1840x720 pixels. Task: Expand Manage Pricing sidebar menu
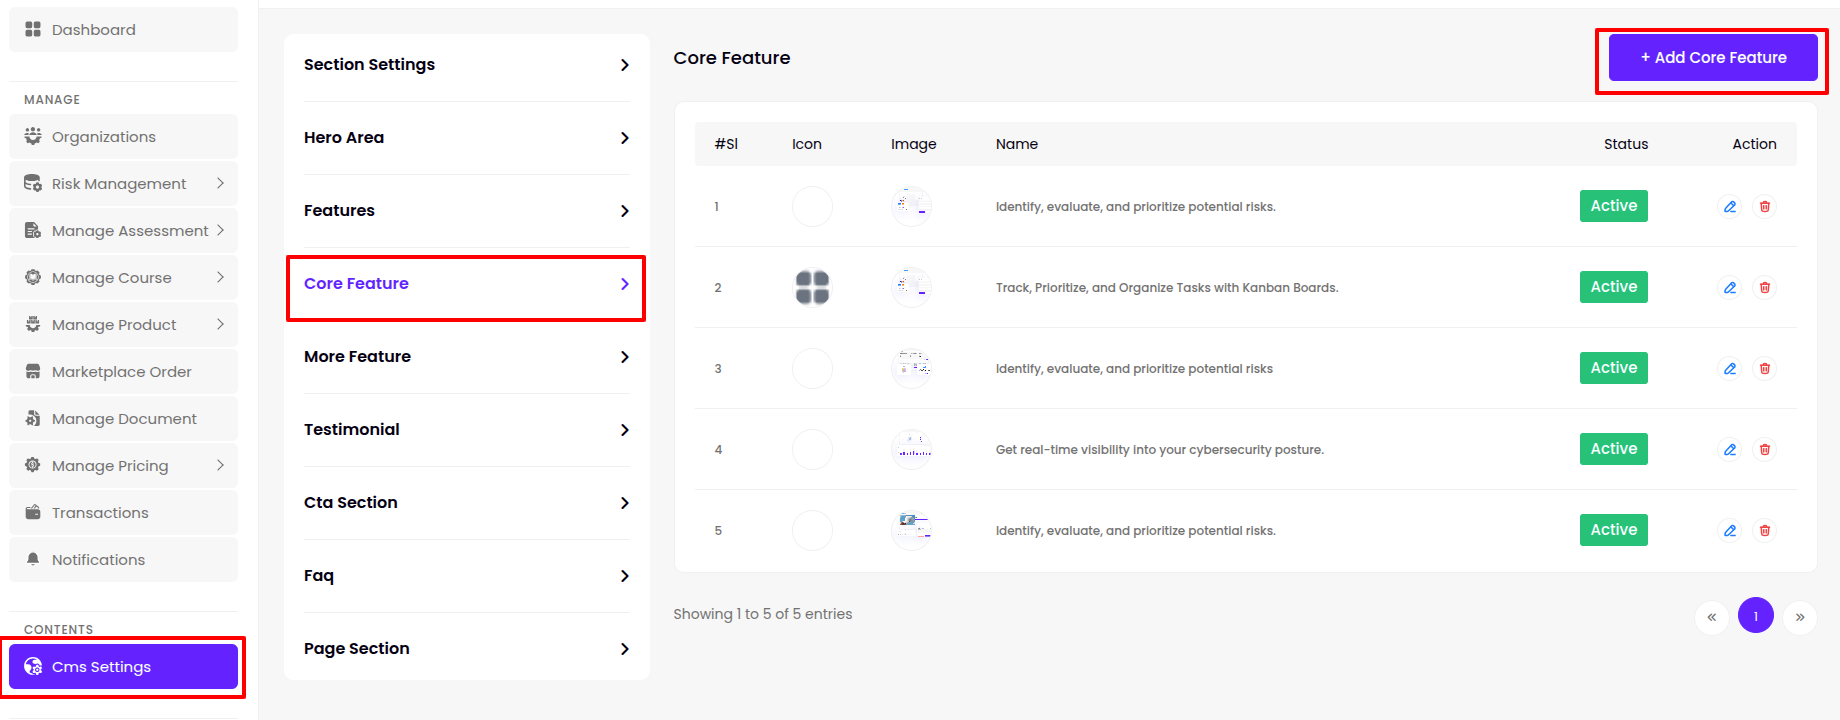220,465
